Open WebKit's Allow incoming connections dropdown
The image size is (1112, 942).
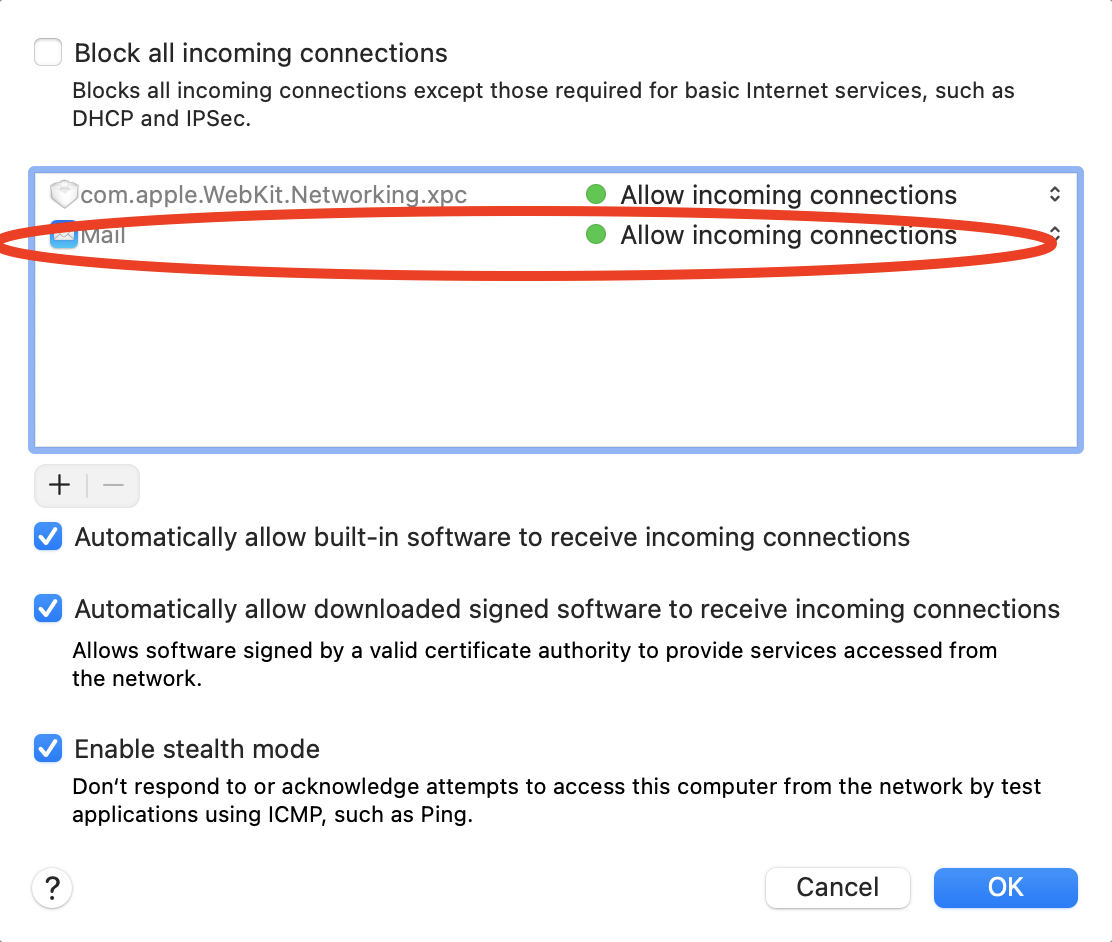(788, 195)
